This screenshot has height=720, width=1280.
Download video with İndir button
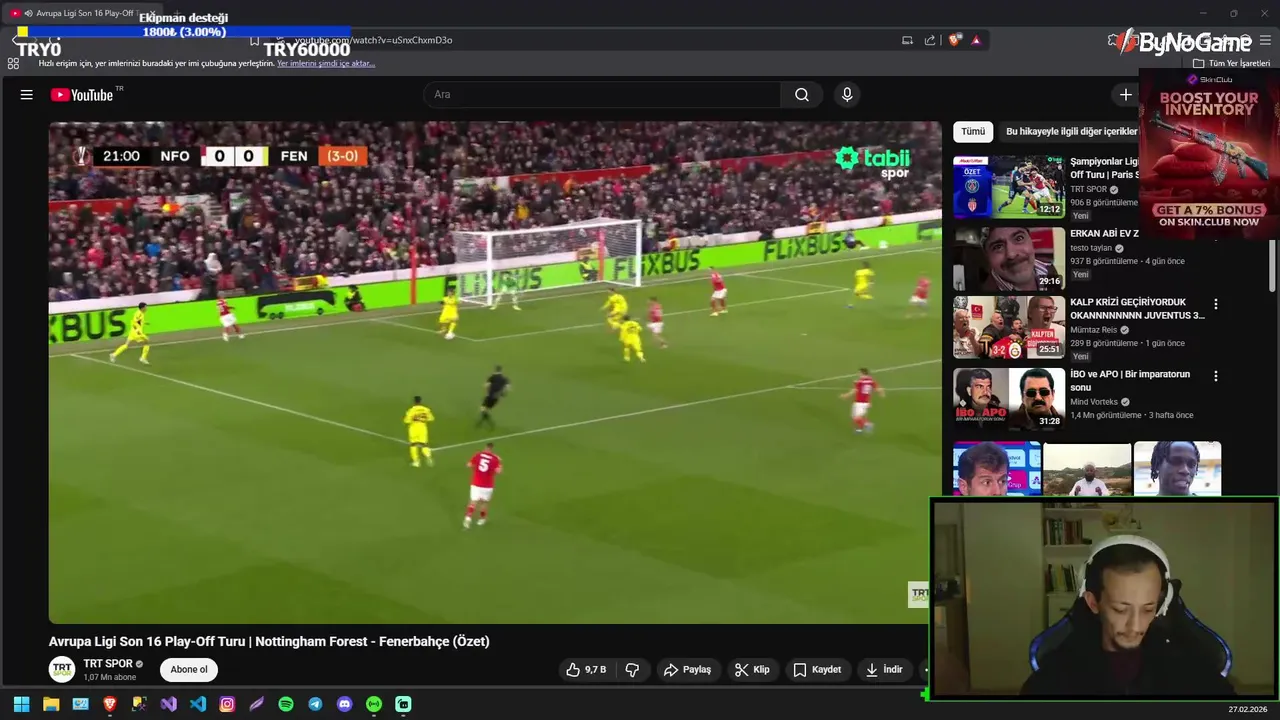pyautogui.click(x=884, y=670)
